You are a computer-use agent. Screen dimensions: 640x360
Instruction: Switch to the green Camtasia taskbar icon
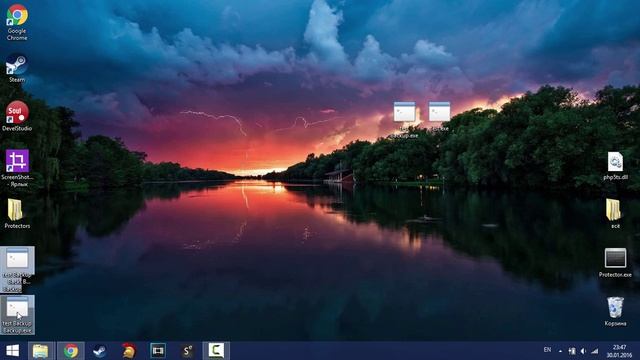pos(216,351)
